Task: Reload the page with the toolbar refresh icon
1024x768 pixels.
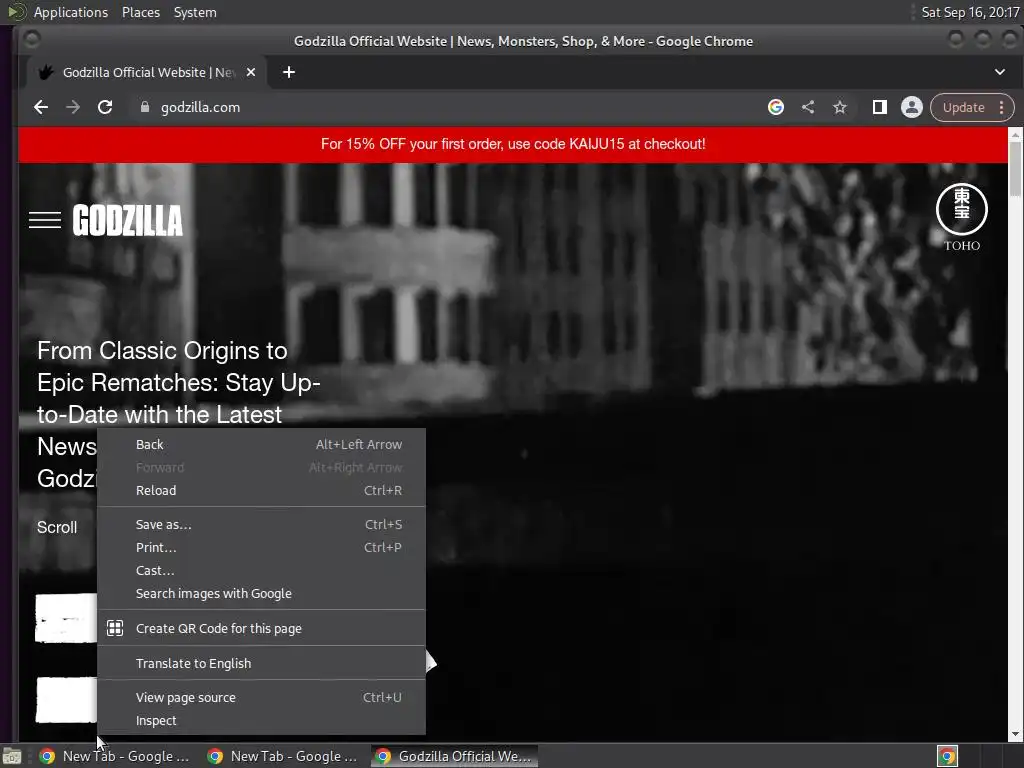Action: [x=104, y=107]
